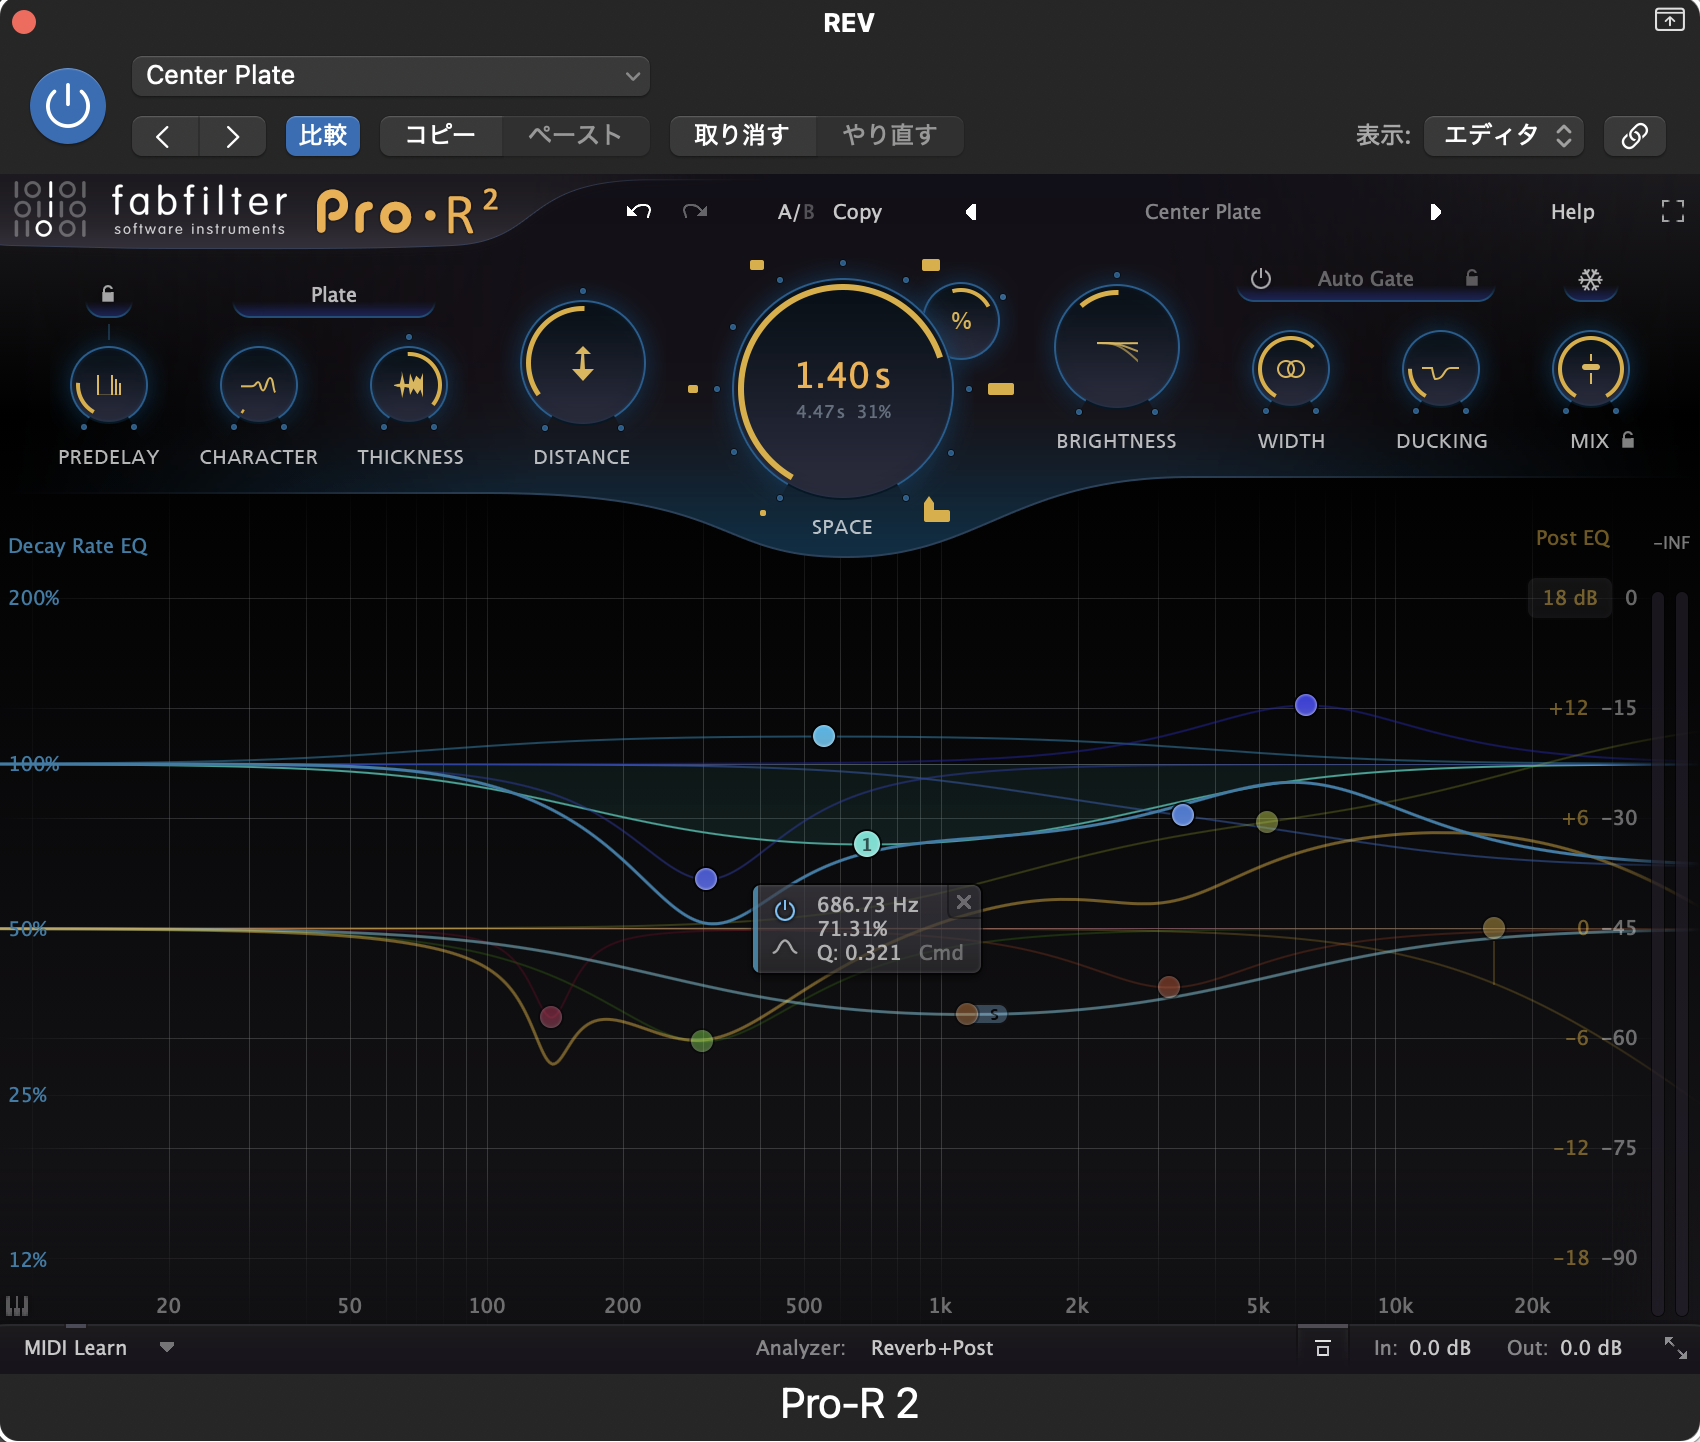Open the Plate character style selector
This screenshot has height=1442, width=1700.
coord(334,295)
